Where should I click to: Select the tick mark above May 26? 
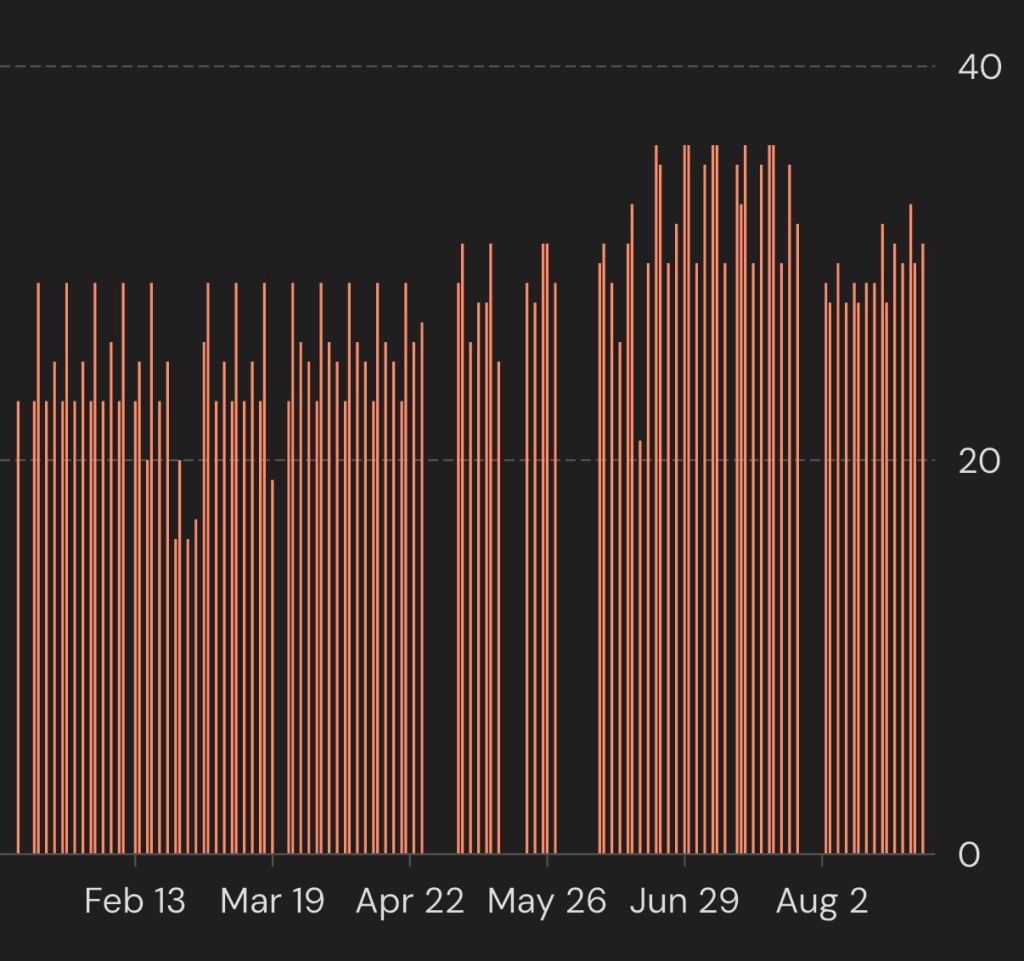tap(547, 860)
